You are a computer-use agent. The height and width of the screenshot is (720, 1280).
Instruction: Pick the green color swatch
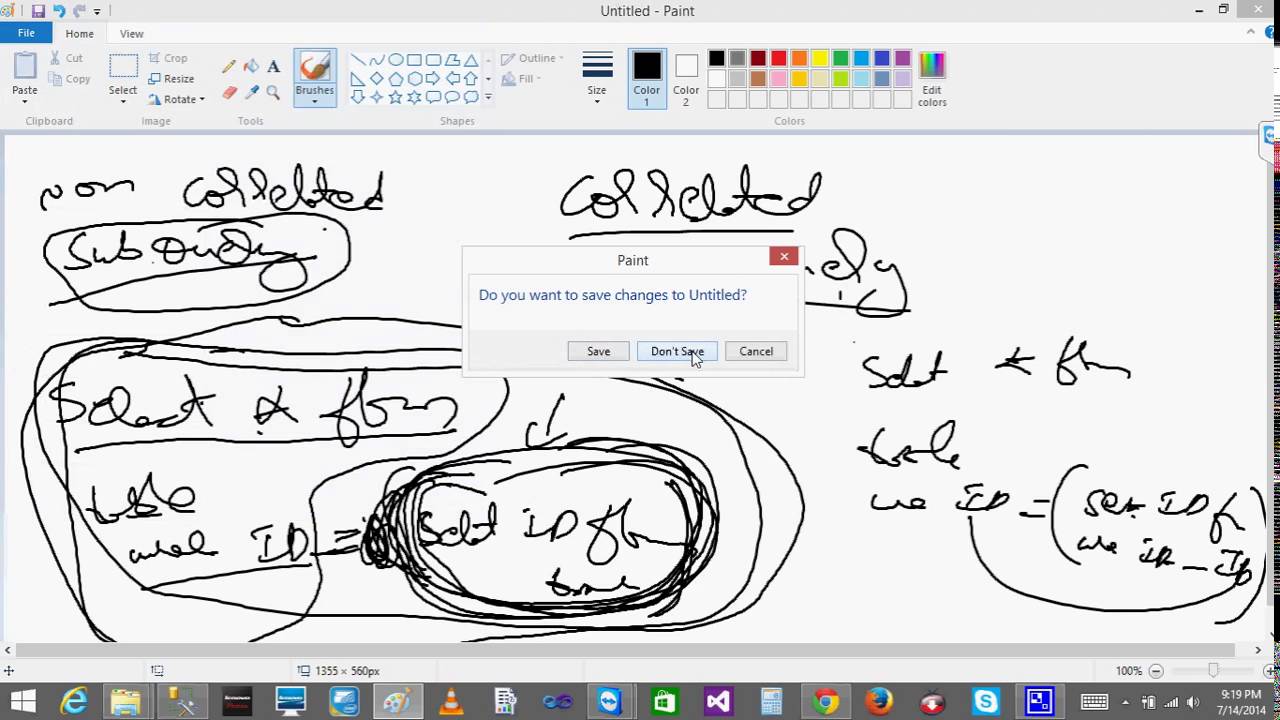coord(841,58)
